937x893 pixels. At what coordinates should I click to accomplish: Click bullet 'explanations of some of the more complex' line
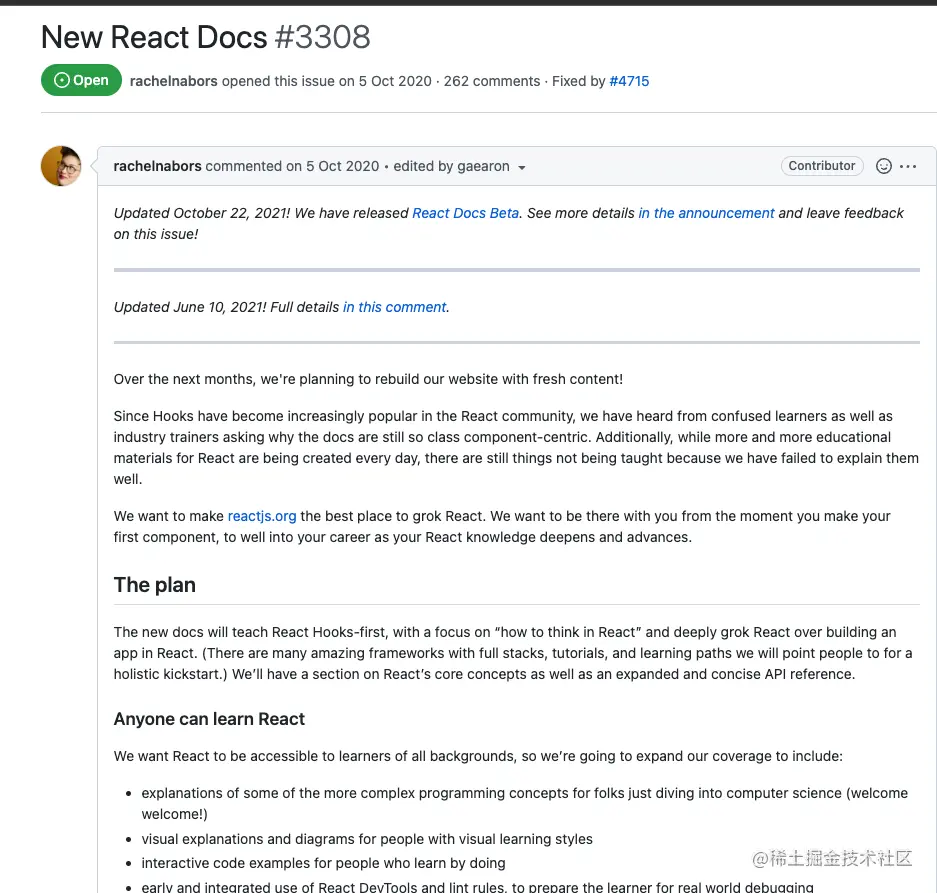tap(525, 803)
